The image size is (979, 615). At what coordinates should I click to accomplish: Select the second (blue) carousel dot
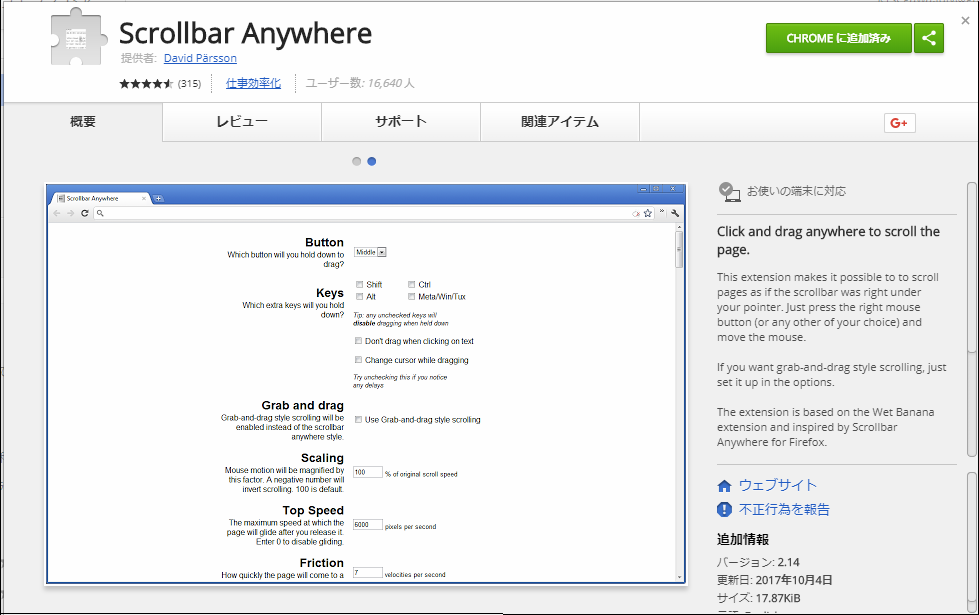371,161
